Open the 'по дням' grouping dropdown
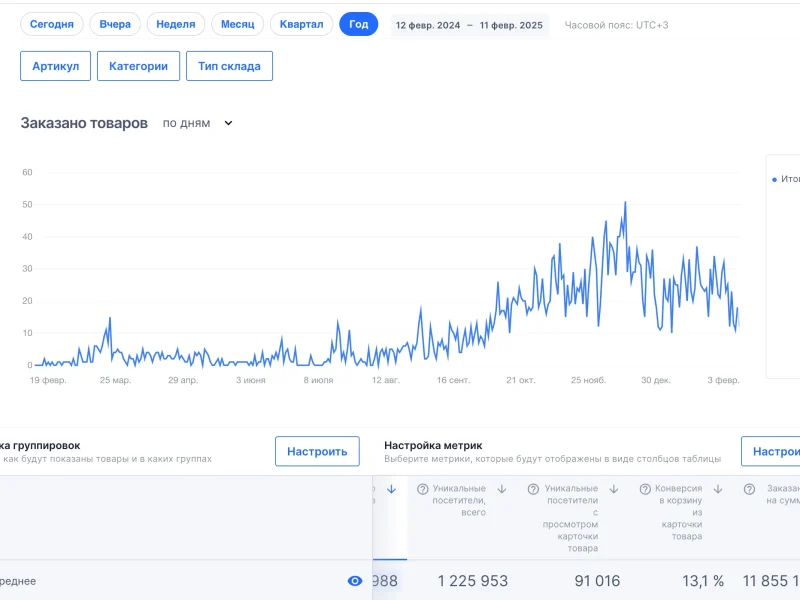 click(x=198, y=123)
